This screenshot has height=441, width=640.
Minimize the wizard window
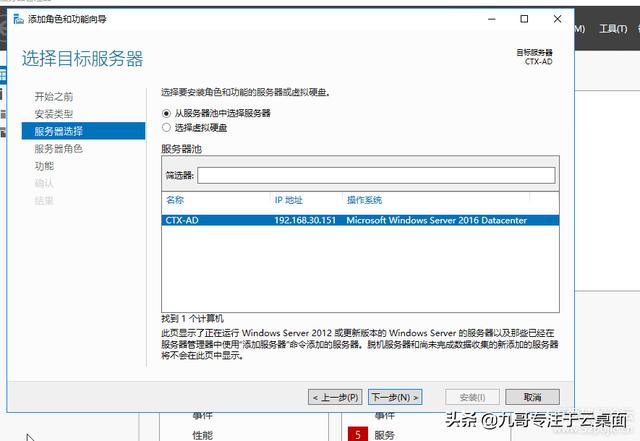[x=491, y=19]
